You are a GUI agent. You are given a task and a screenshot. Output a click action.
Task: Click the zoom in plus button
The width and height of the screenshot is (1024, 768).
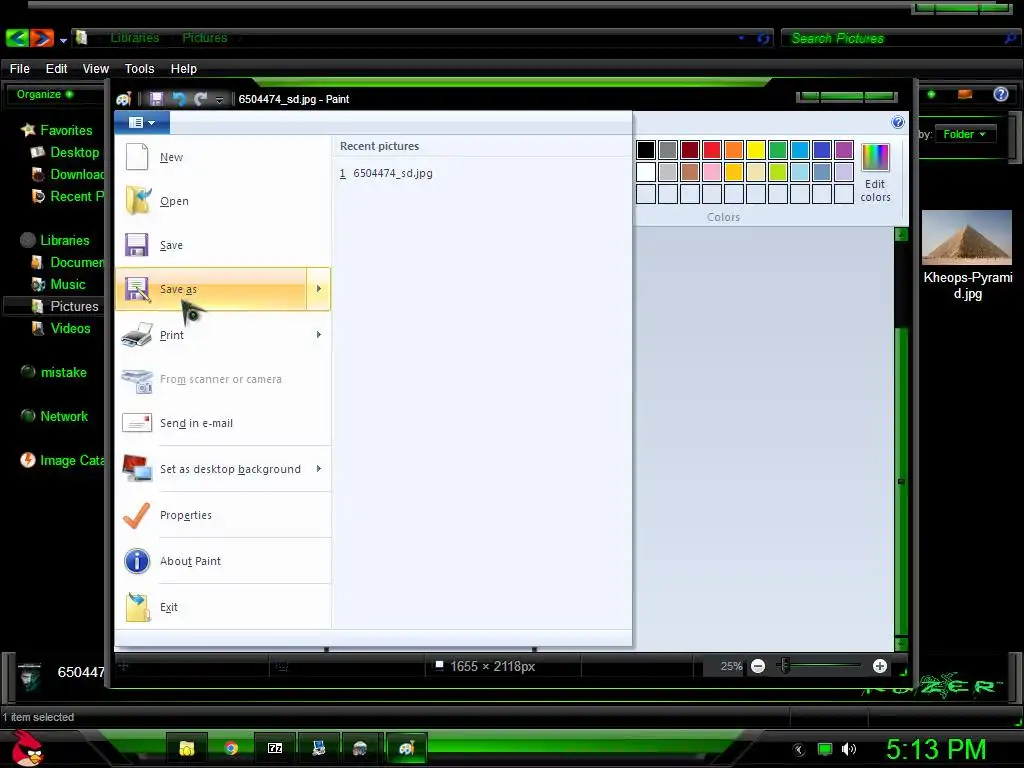[x=880, y=666]
